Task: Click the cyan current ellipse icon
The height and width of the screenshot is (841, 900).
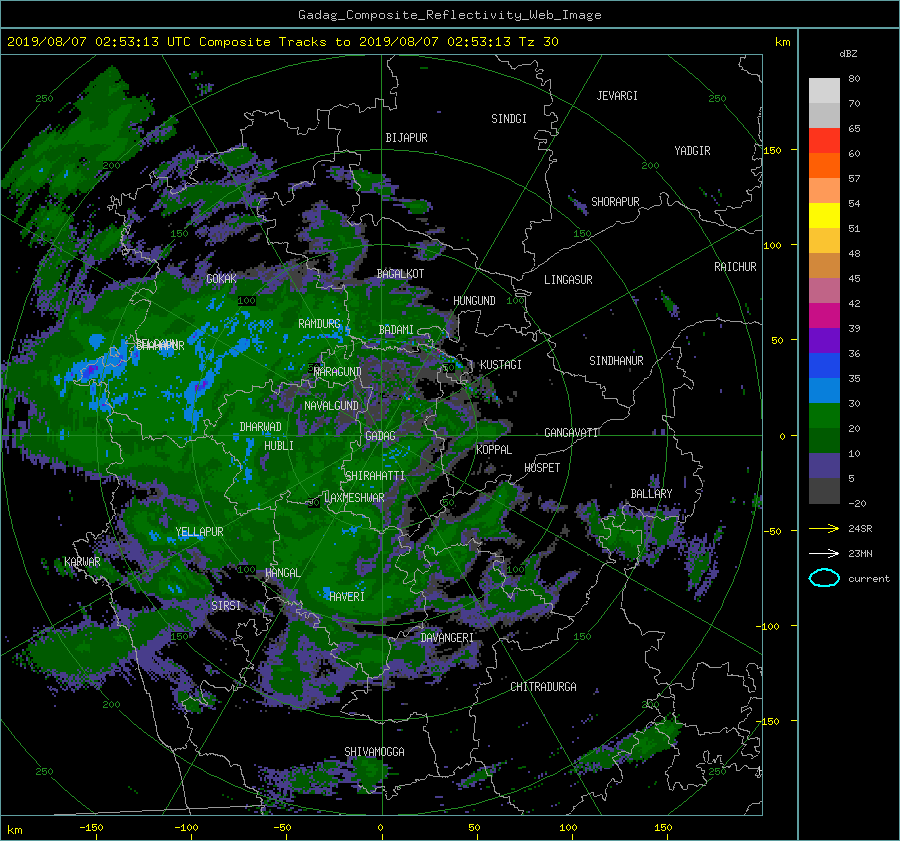Action: coord(824,578)
